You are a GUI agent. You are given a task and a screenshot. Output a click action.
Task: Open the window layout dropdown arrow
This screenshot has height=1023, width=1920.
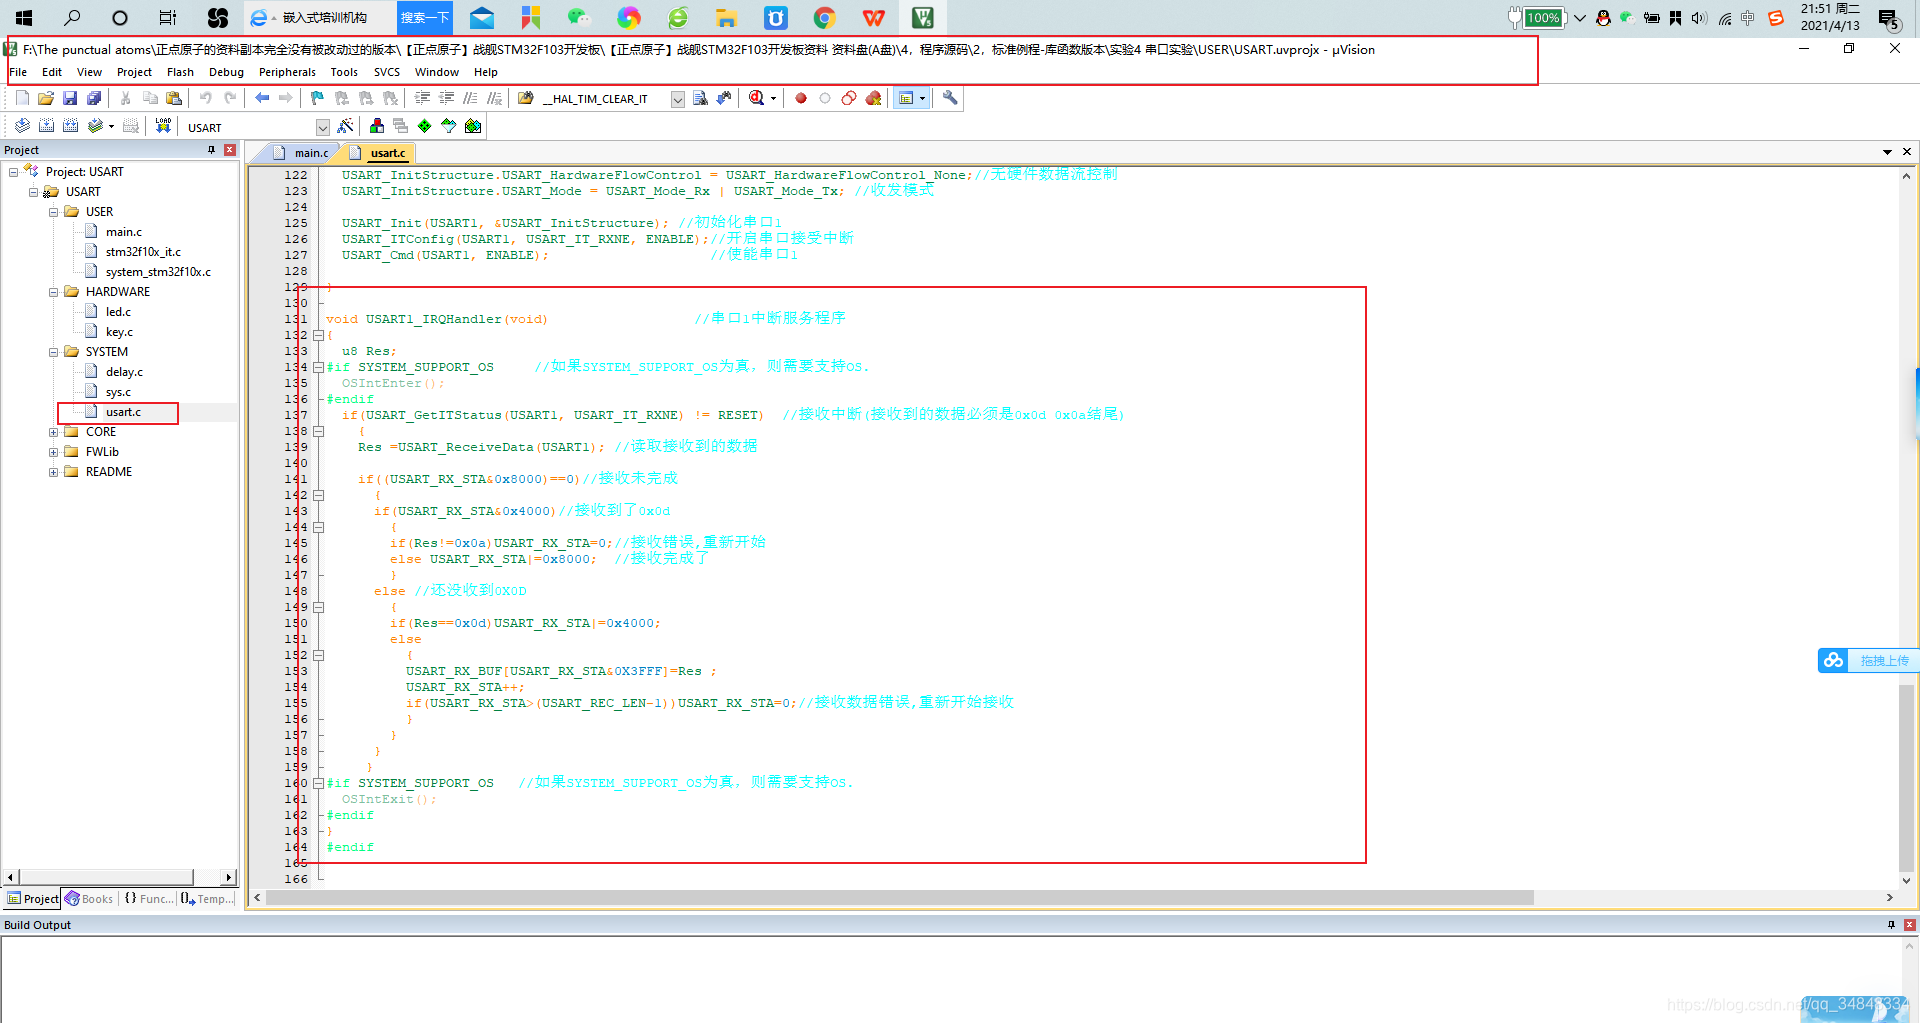[x=922, y=98]
